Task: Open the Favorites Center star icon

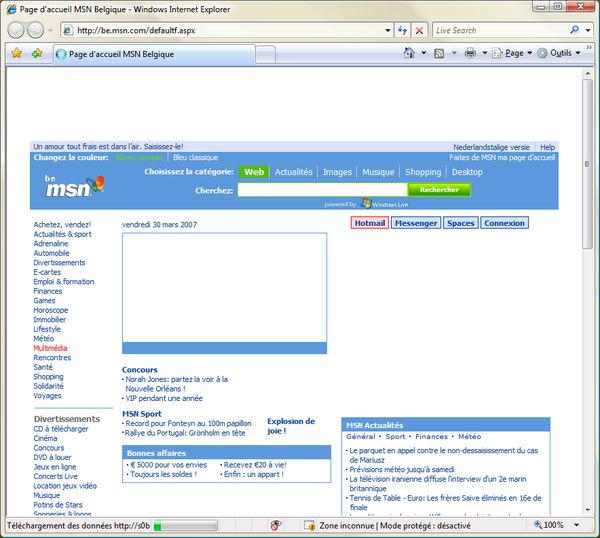Action: 17,53
